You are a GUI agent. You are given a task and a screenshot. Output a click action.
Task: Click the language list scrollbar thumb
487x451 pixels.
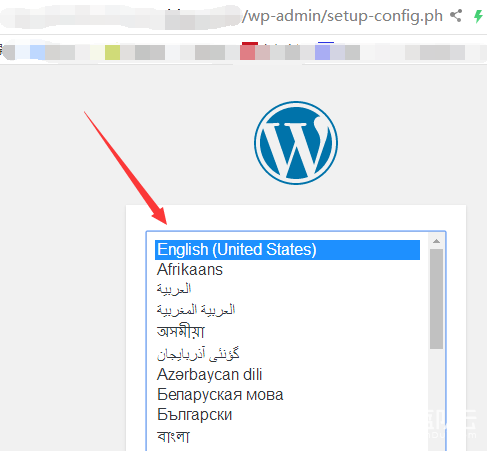coord(436,299)
